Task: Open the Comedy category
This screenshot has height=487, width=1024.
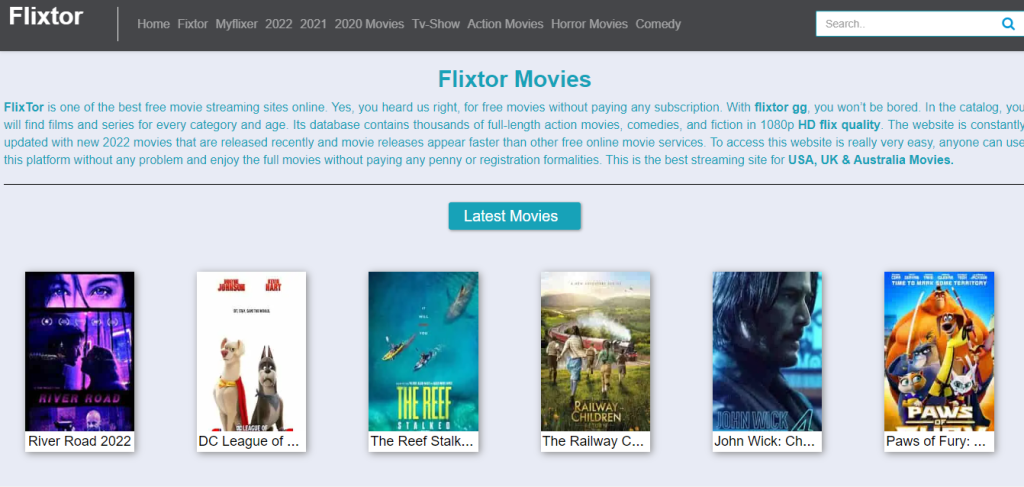Action: pos(658,24)
